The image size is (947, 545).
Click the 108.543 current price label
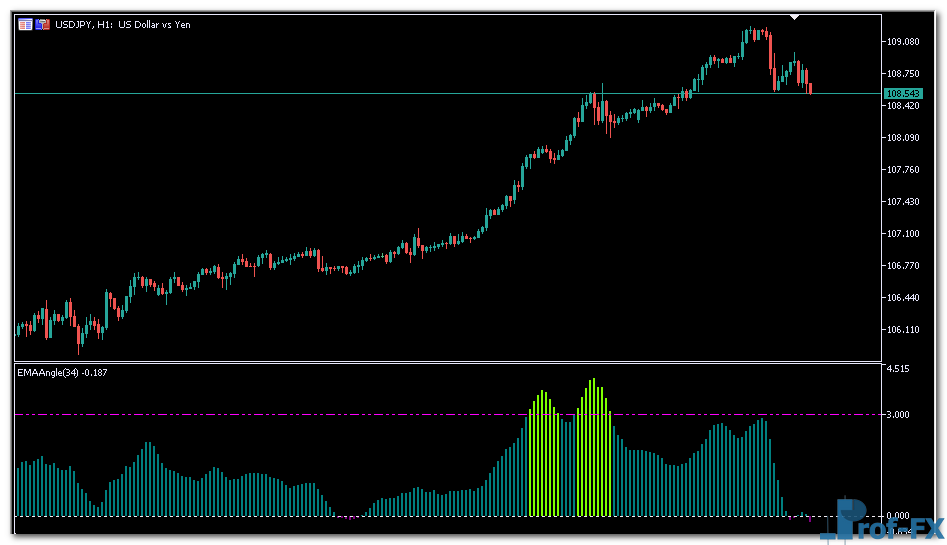[902, 93]
